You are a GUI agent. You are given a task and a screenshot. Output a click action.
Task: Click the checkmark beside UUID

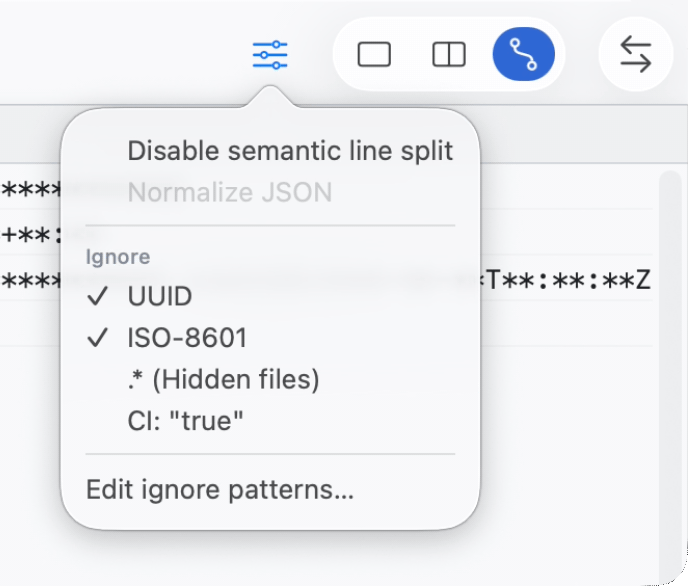point(98,297)
